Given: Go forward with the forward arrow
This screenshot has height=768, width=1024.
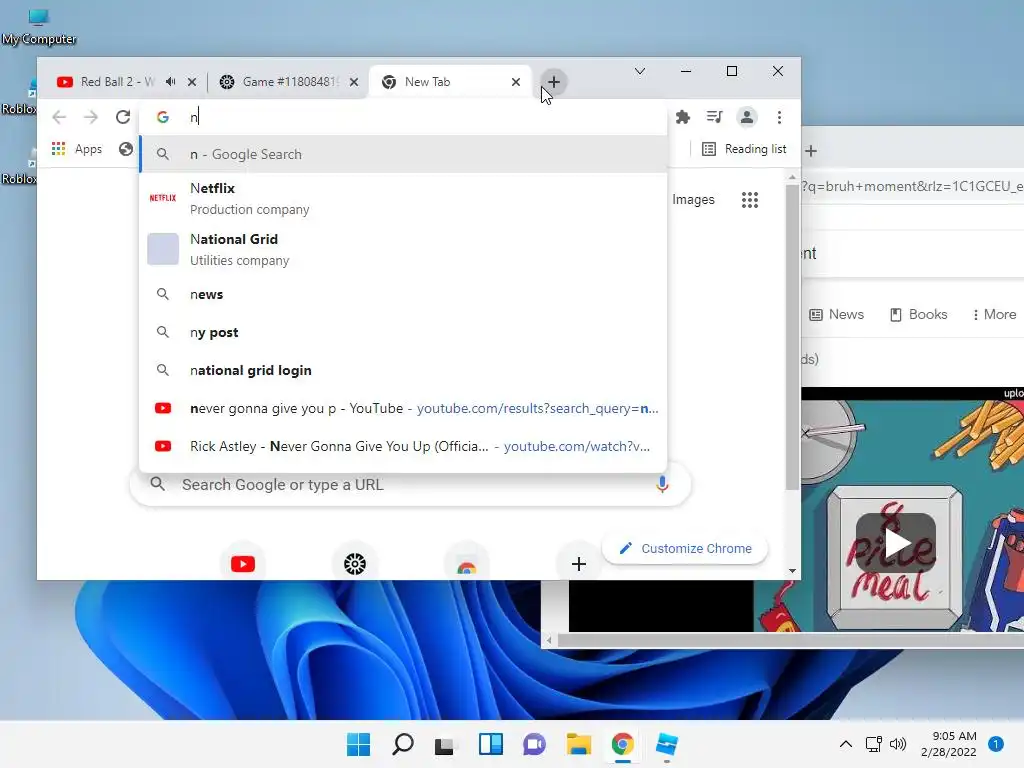Looking at the screenshot, I should click(91, 117).
